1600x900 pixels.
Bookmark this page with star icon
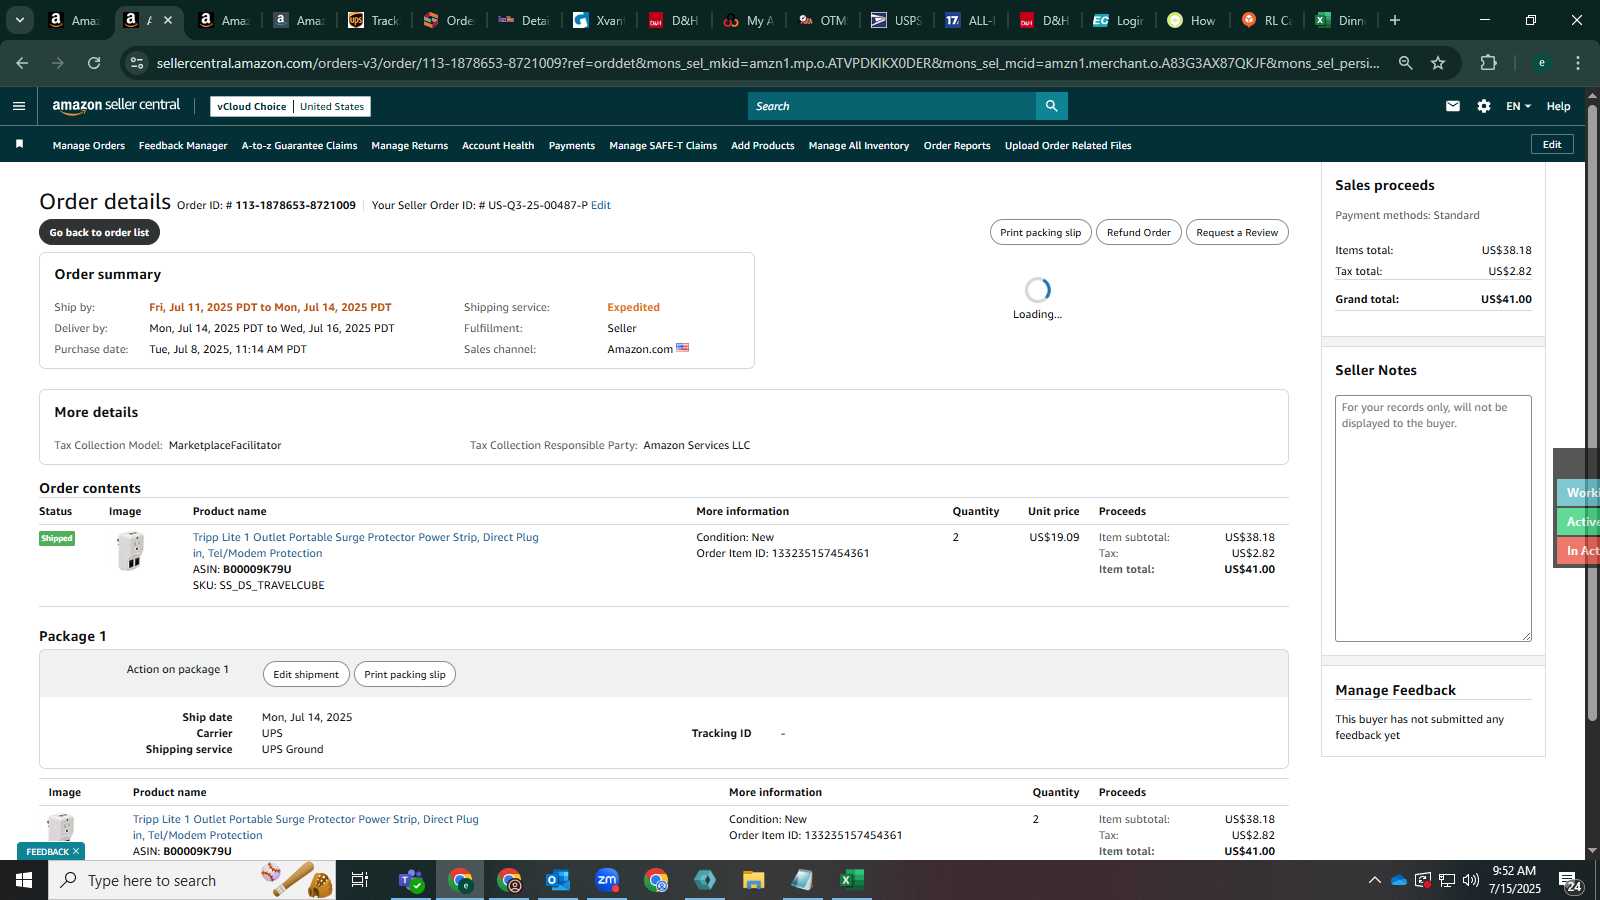tap(1438, 63)
